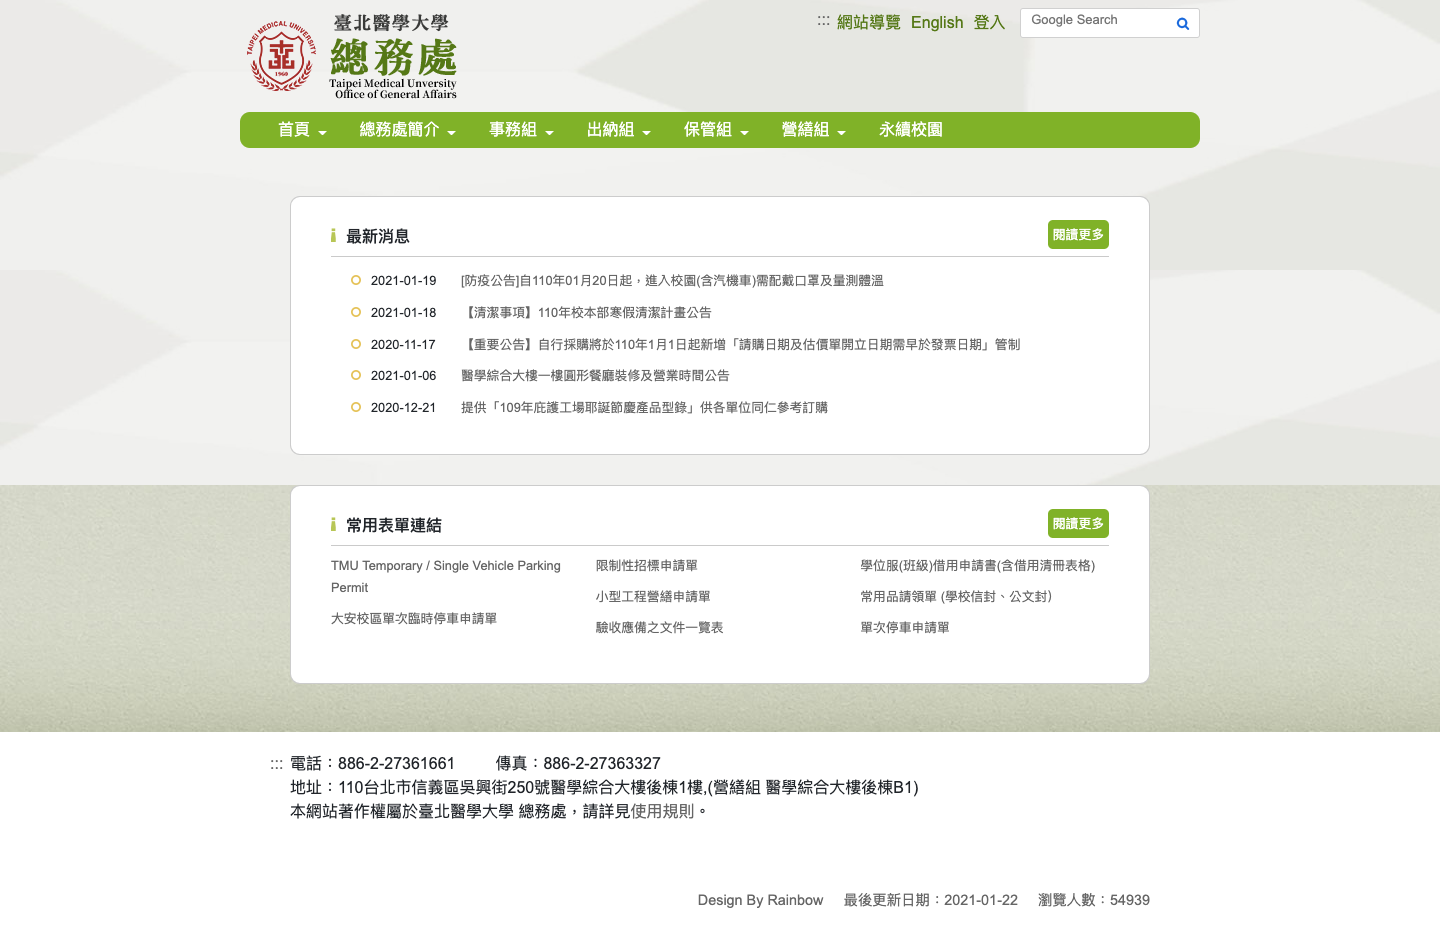Click the 登入 login link

[x=988, y=23]
